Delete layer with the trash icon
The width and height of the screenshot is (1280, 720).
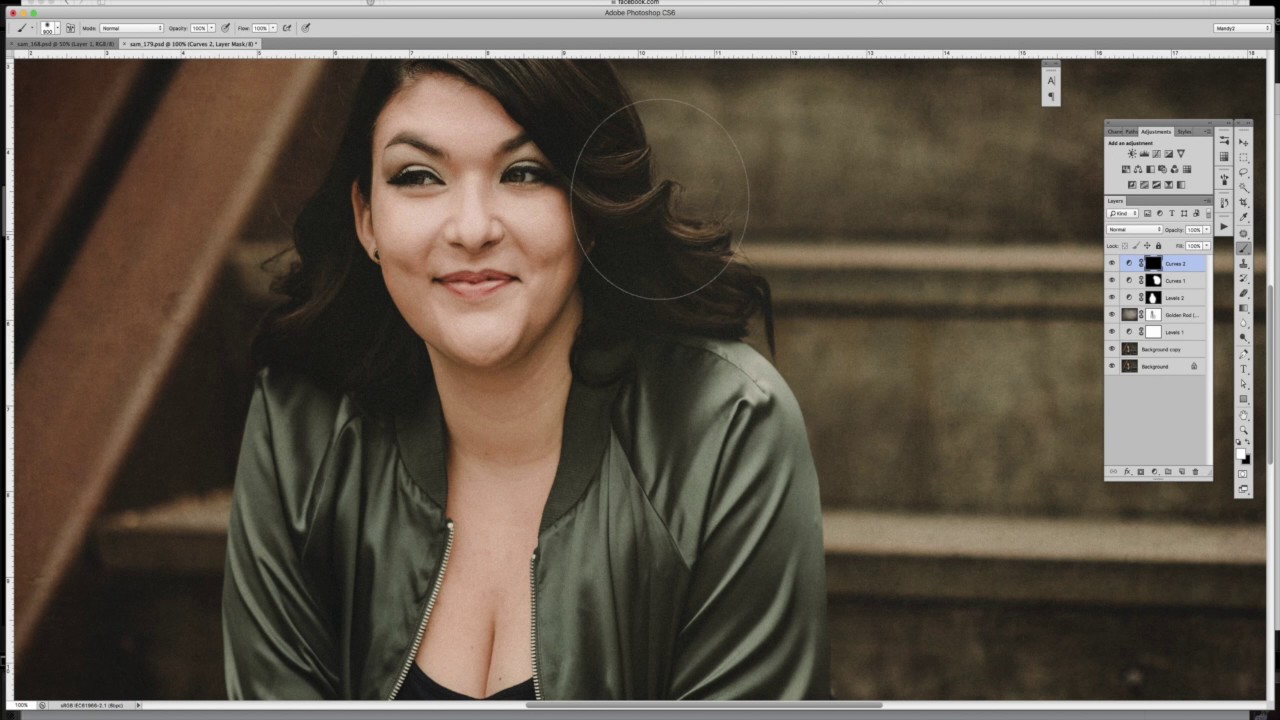(1195, 472)
